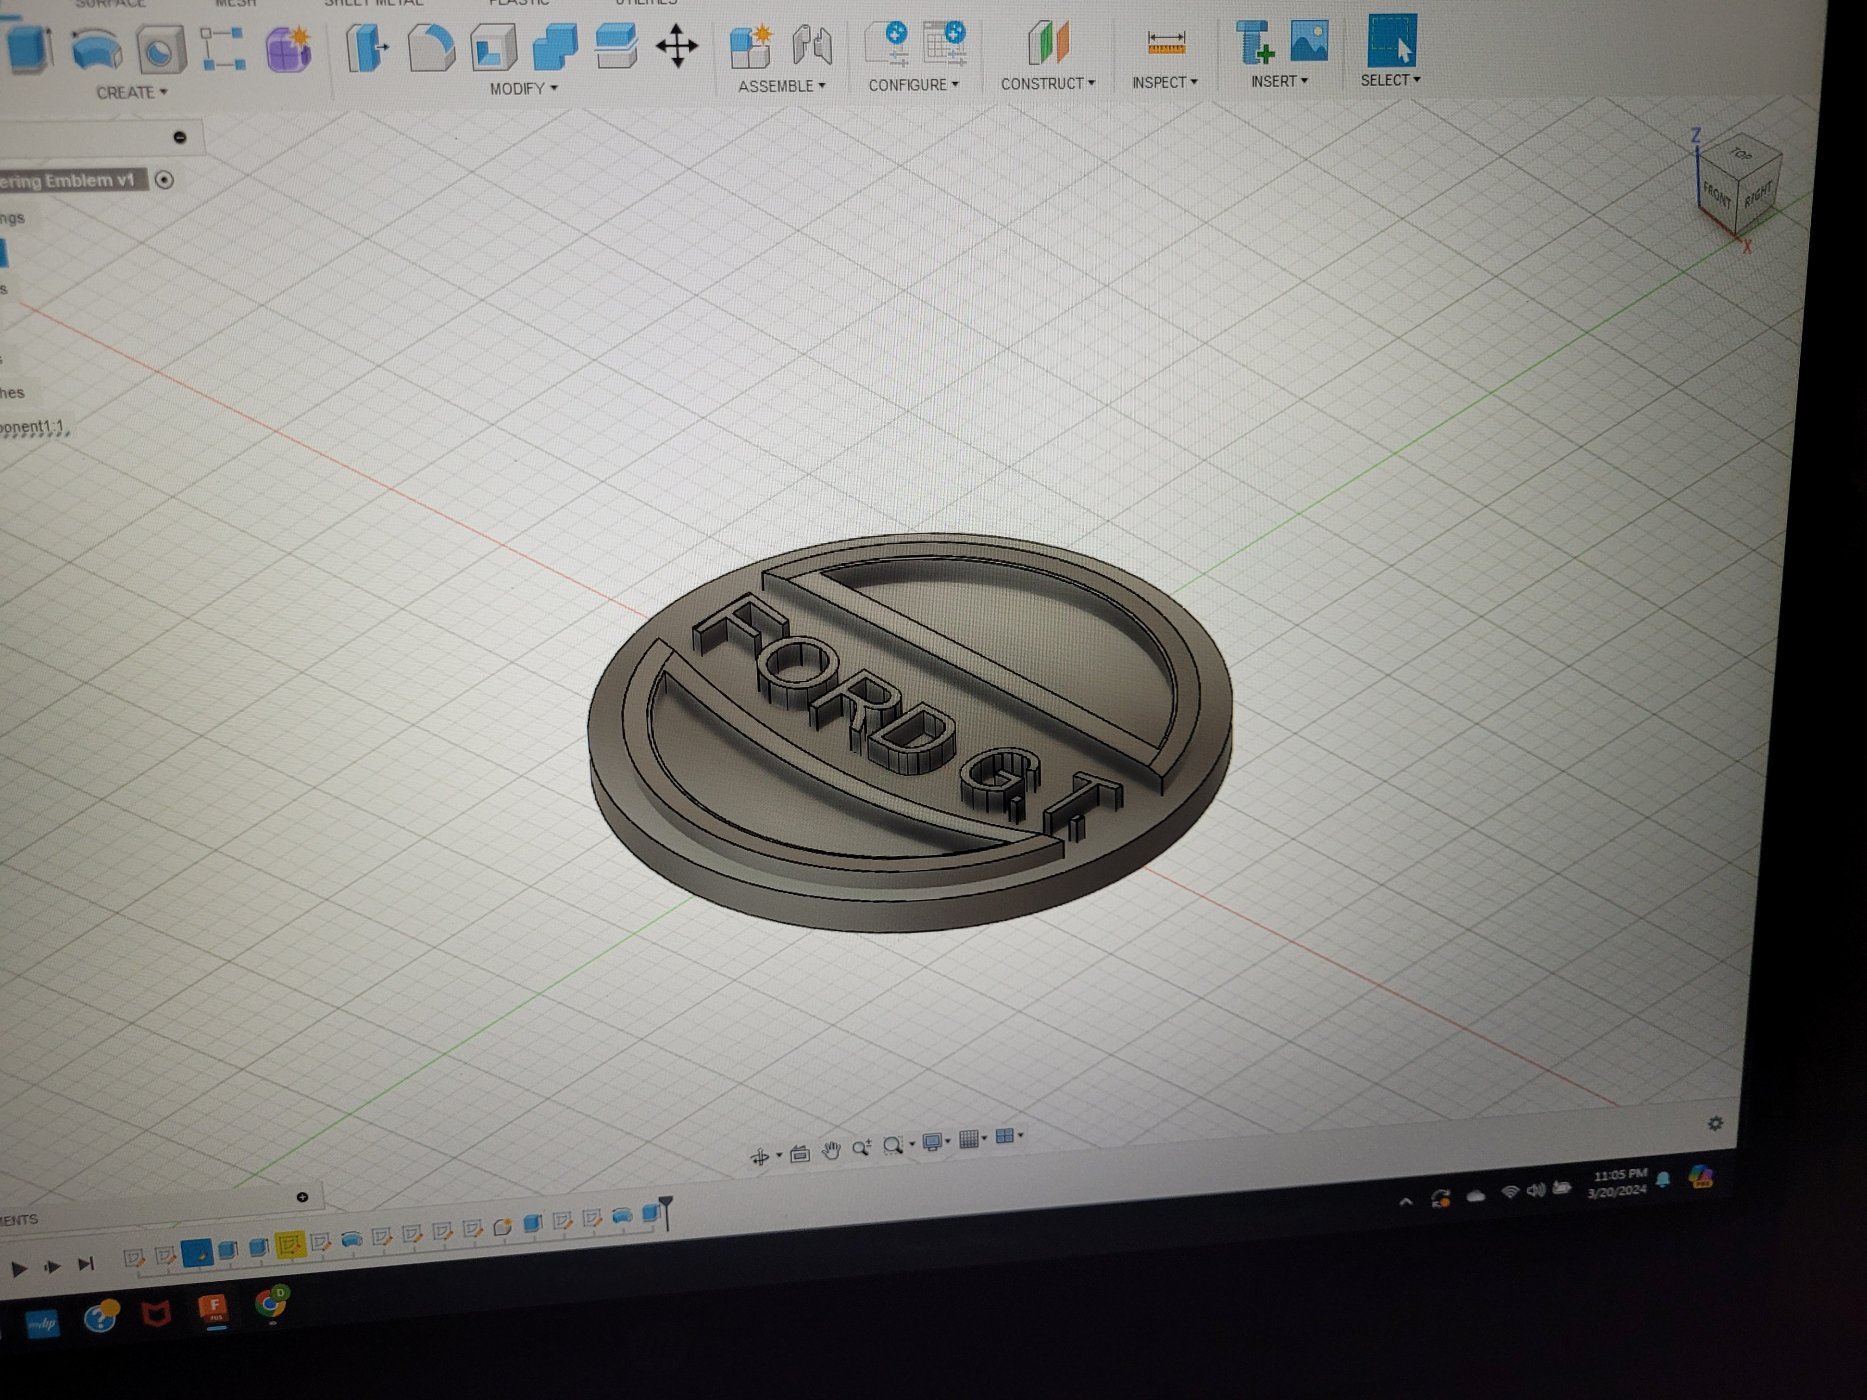Select the Combine tool in Modify
Screen dimensions: 1867x1400
click(x=555, y=46)
